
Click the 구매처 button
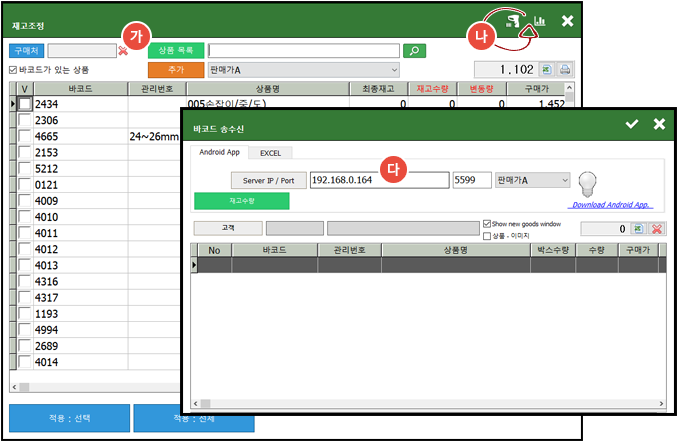click(26, 51)
